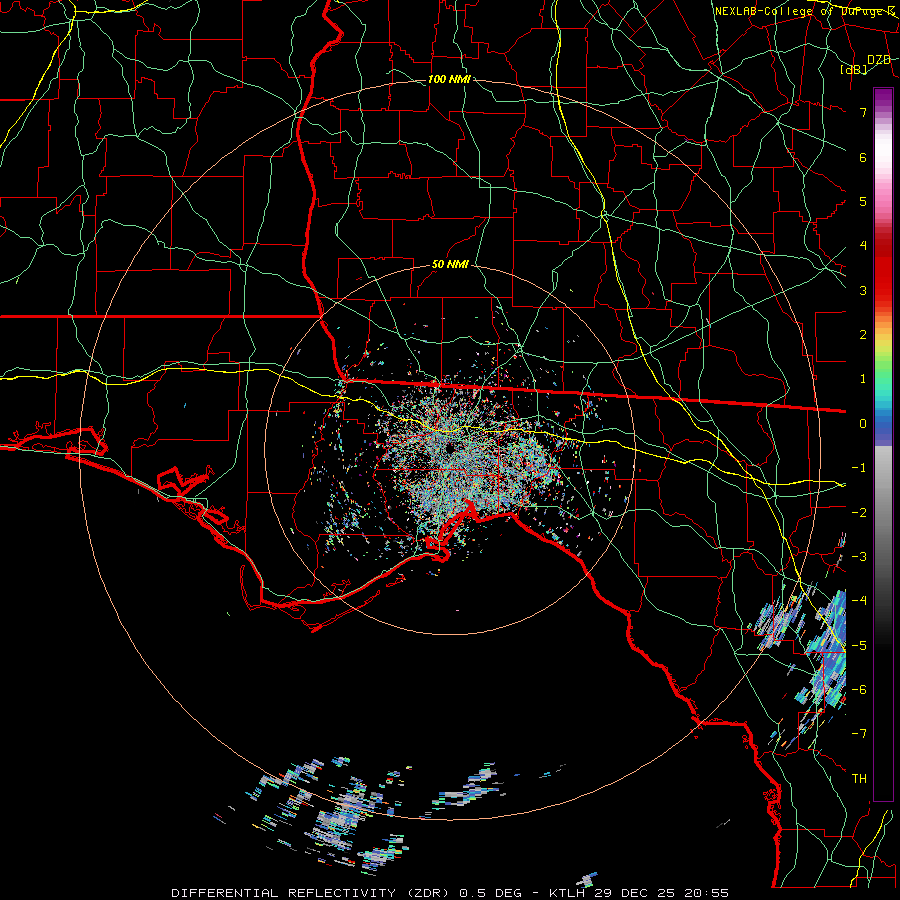Click the "TH" label on the color scale
The width and height of the screenshot is (900, 900).
click(859, 779)
